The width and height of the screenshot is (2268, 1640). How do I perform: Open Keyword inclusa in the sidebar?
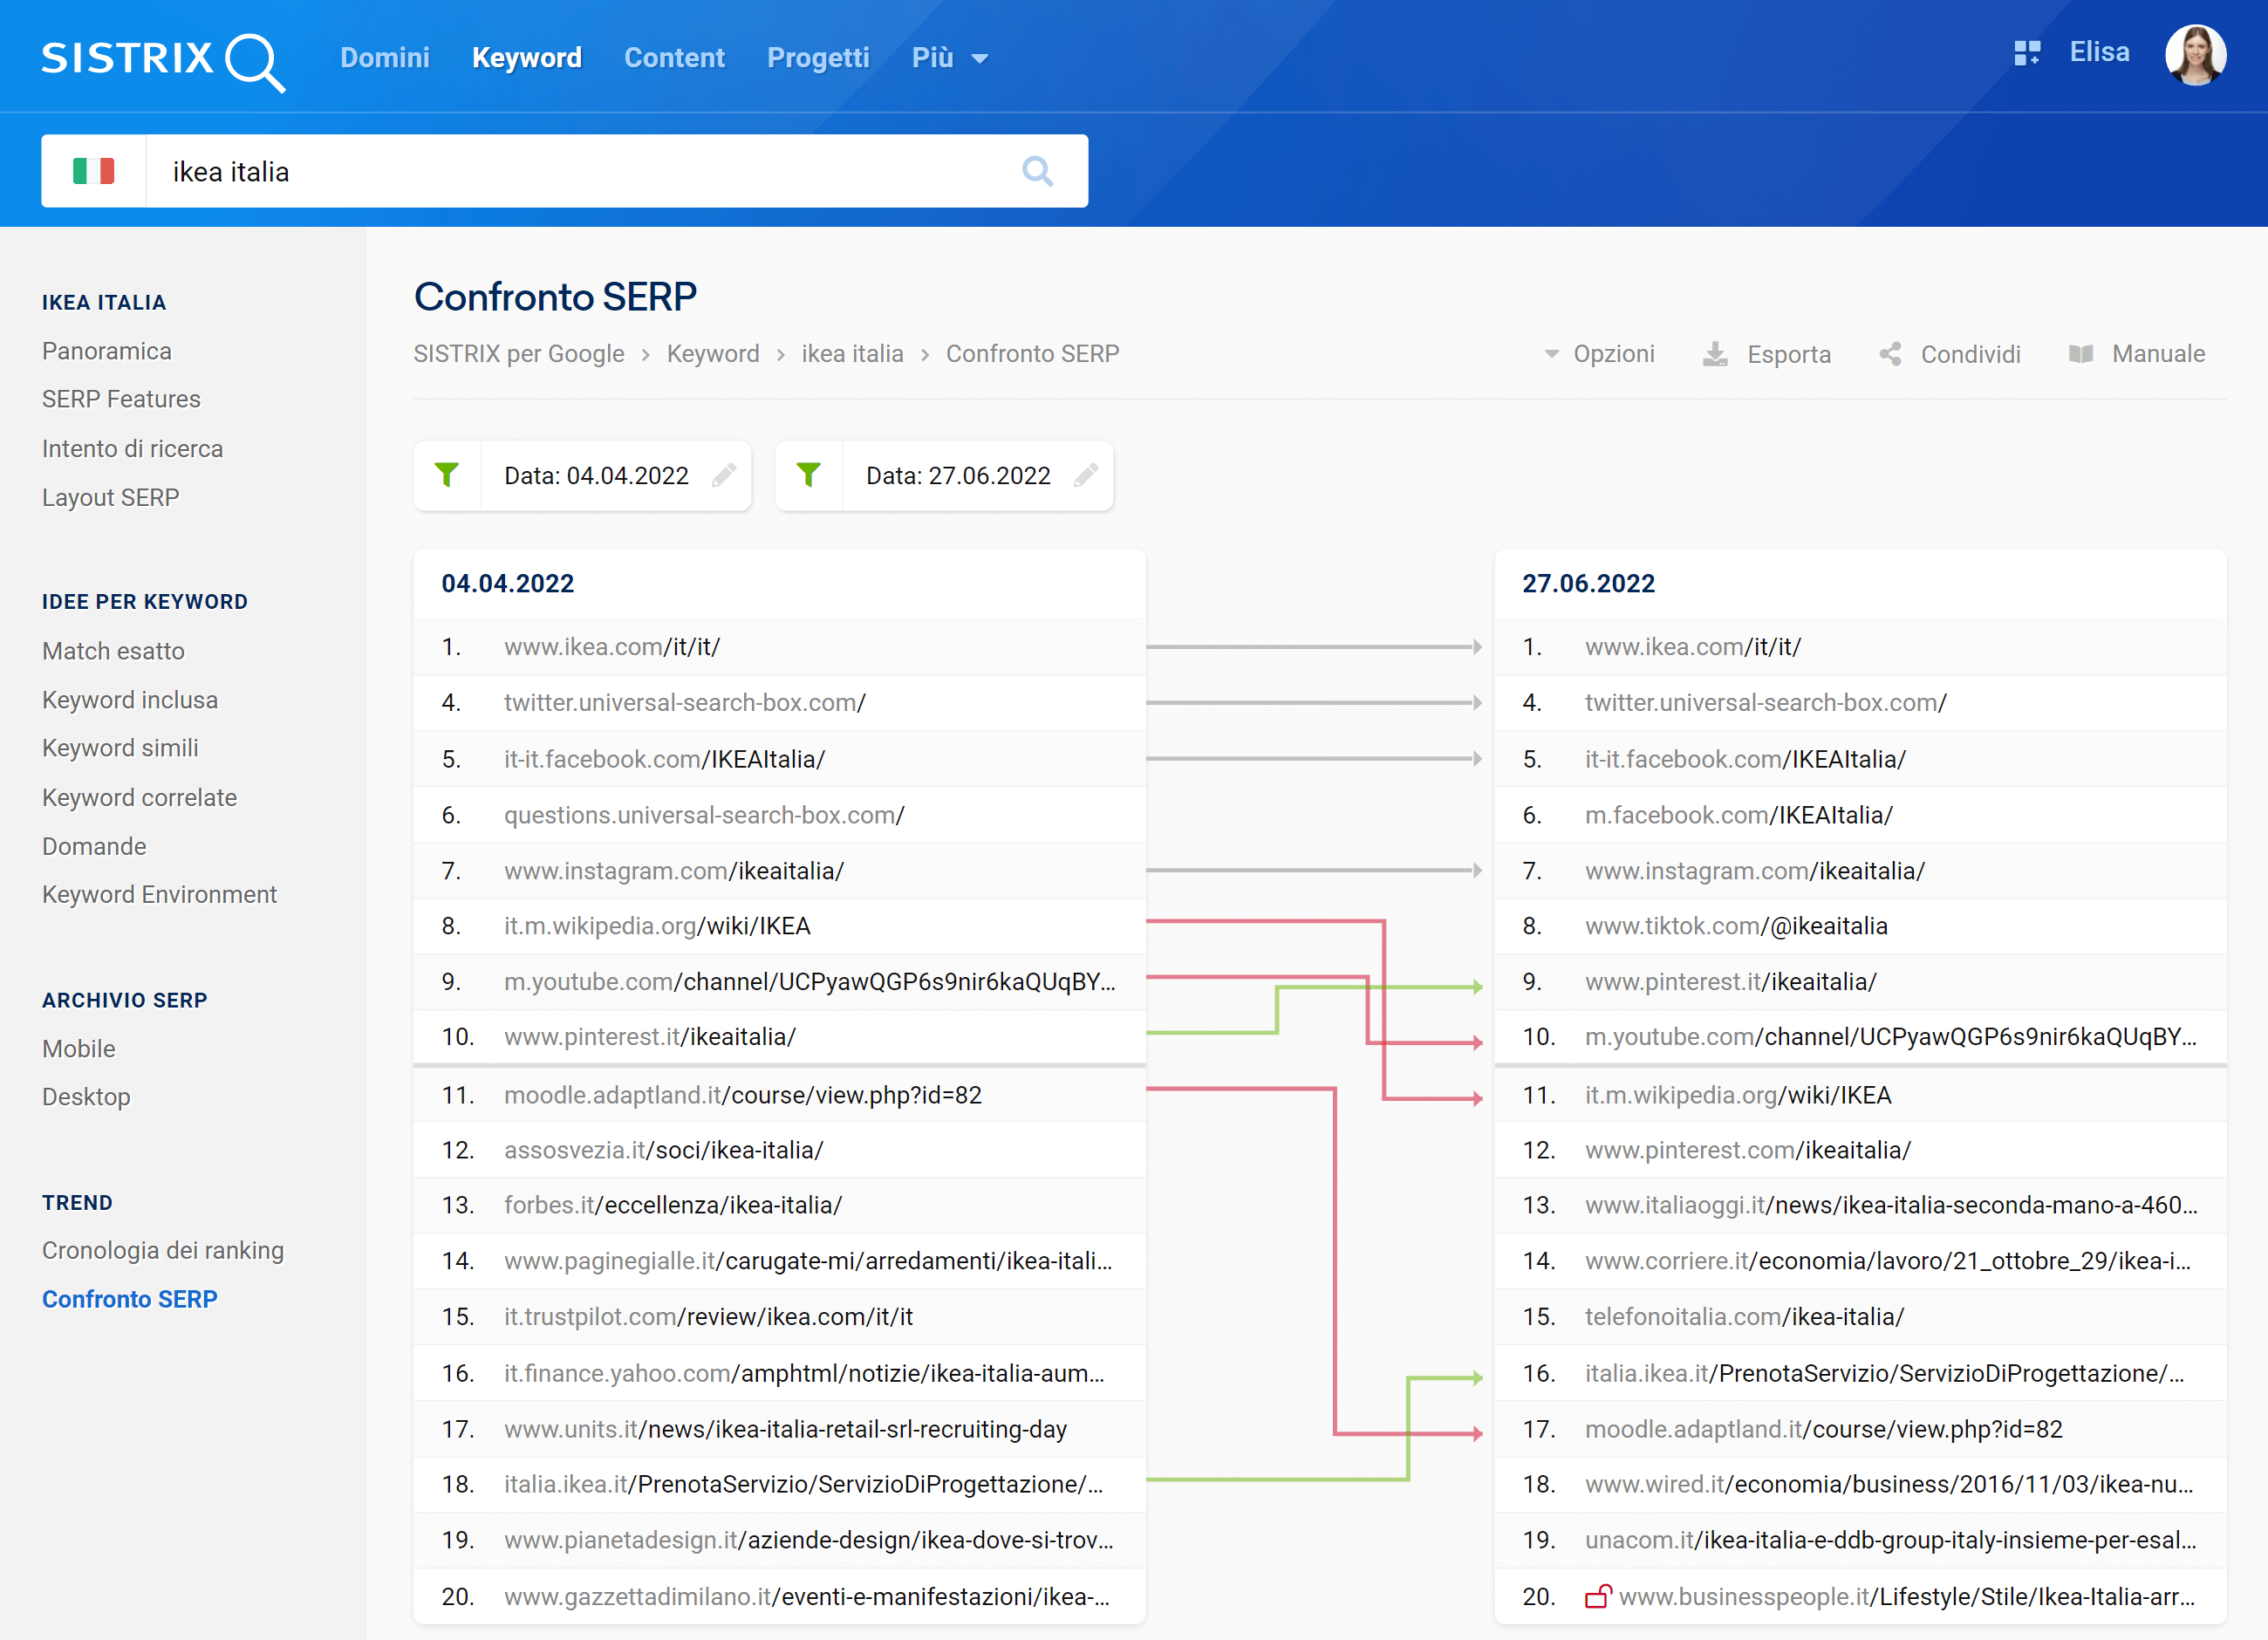pyautogui.click(x=130, y=700)
